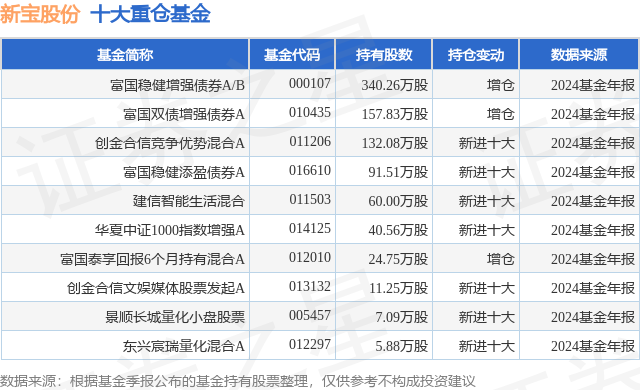
Task: Select fund 富国稳健增强债券A/B
Action: pos(177,85)
